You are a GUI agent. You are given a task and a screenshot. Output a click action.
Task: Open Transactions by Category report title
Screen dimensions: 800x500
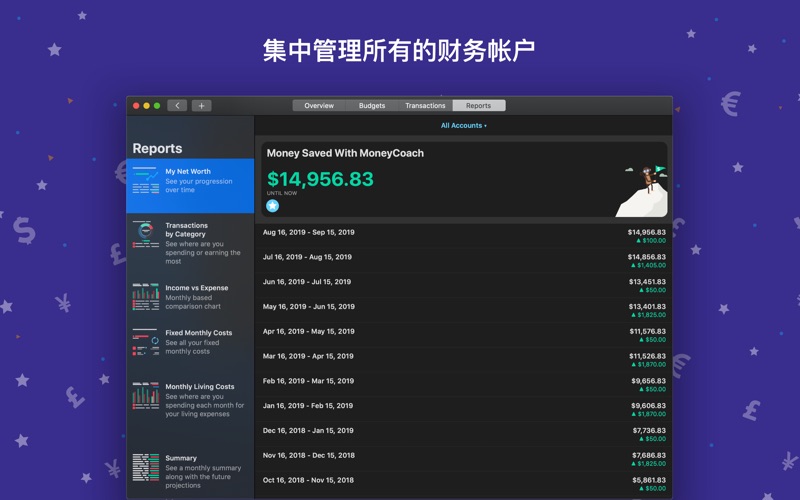(x=186, y=230)
